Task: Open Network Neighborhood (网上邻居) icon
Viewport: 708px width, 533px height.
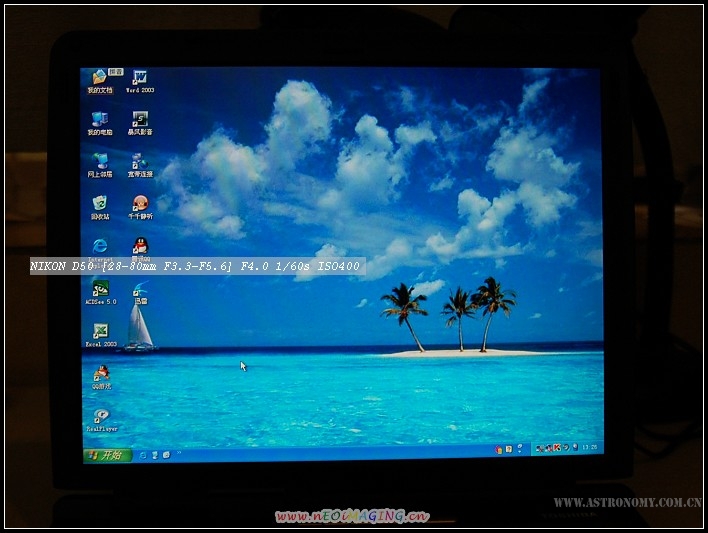Action: pyautogui.click(x=100, y=162)
